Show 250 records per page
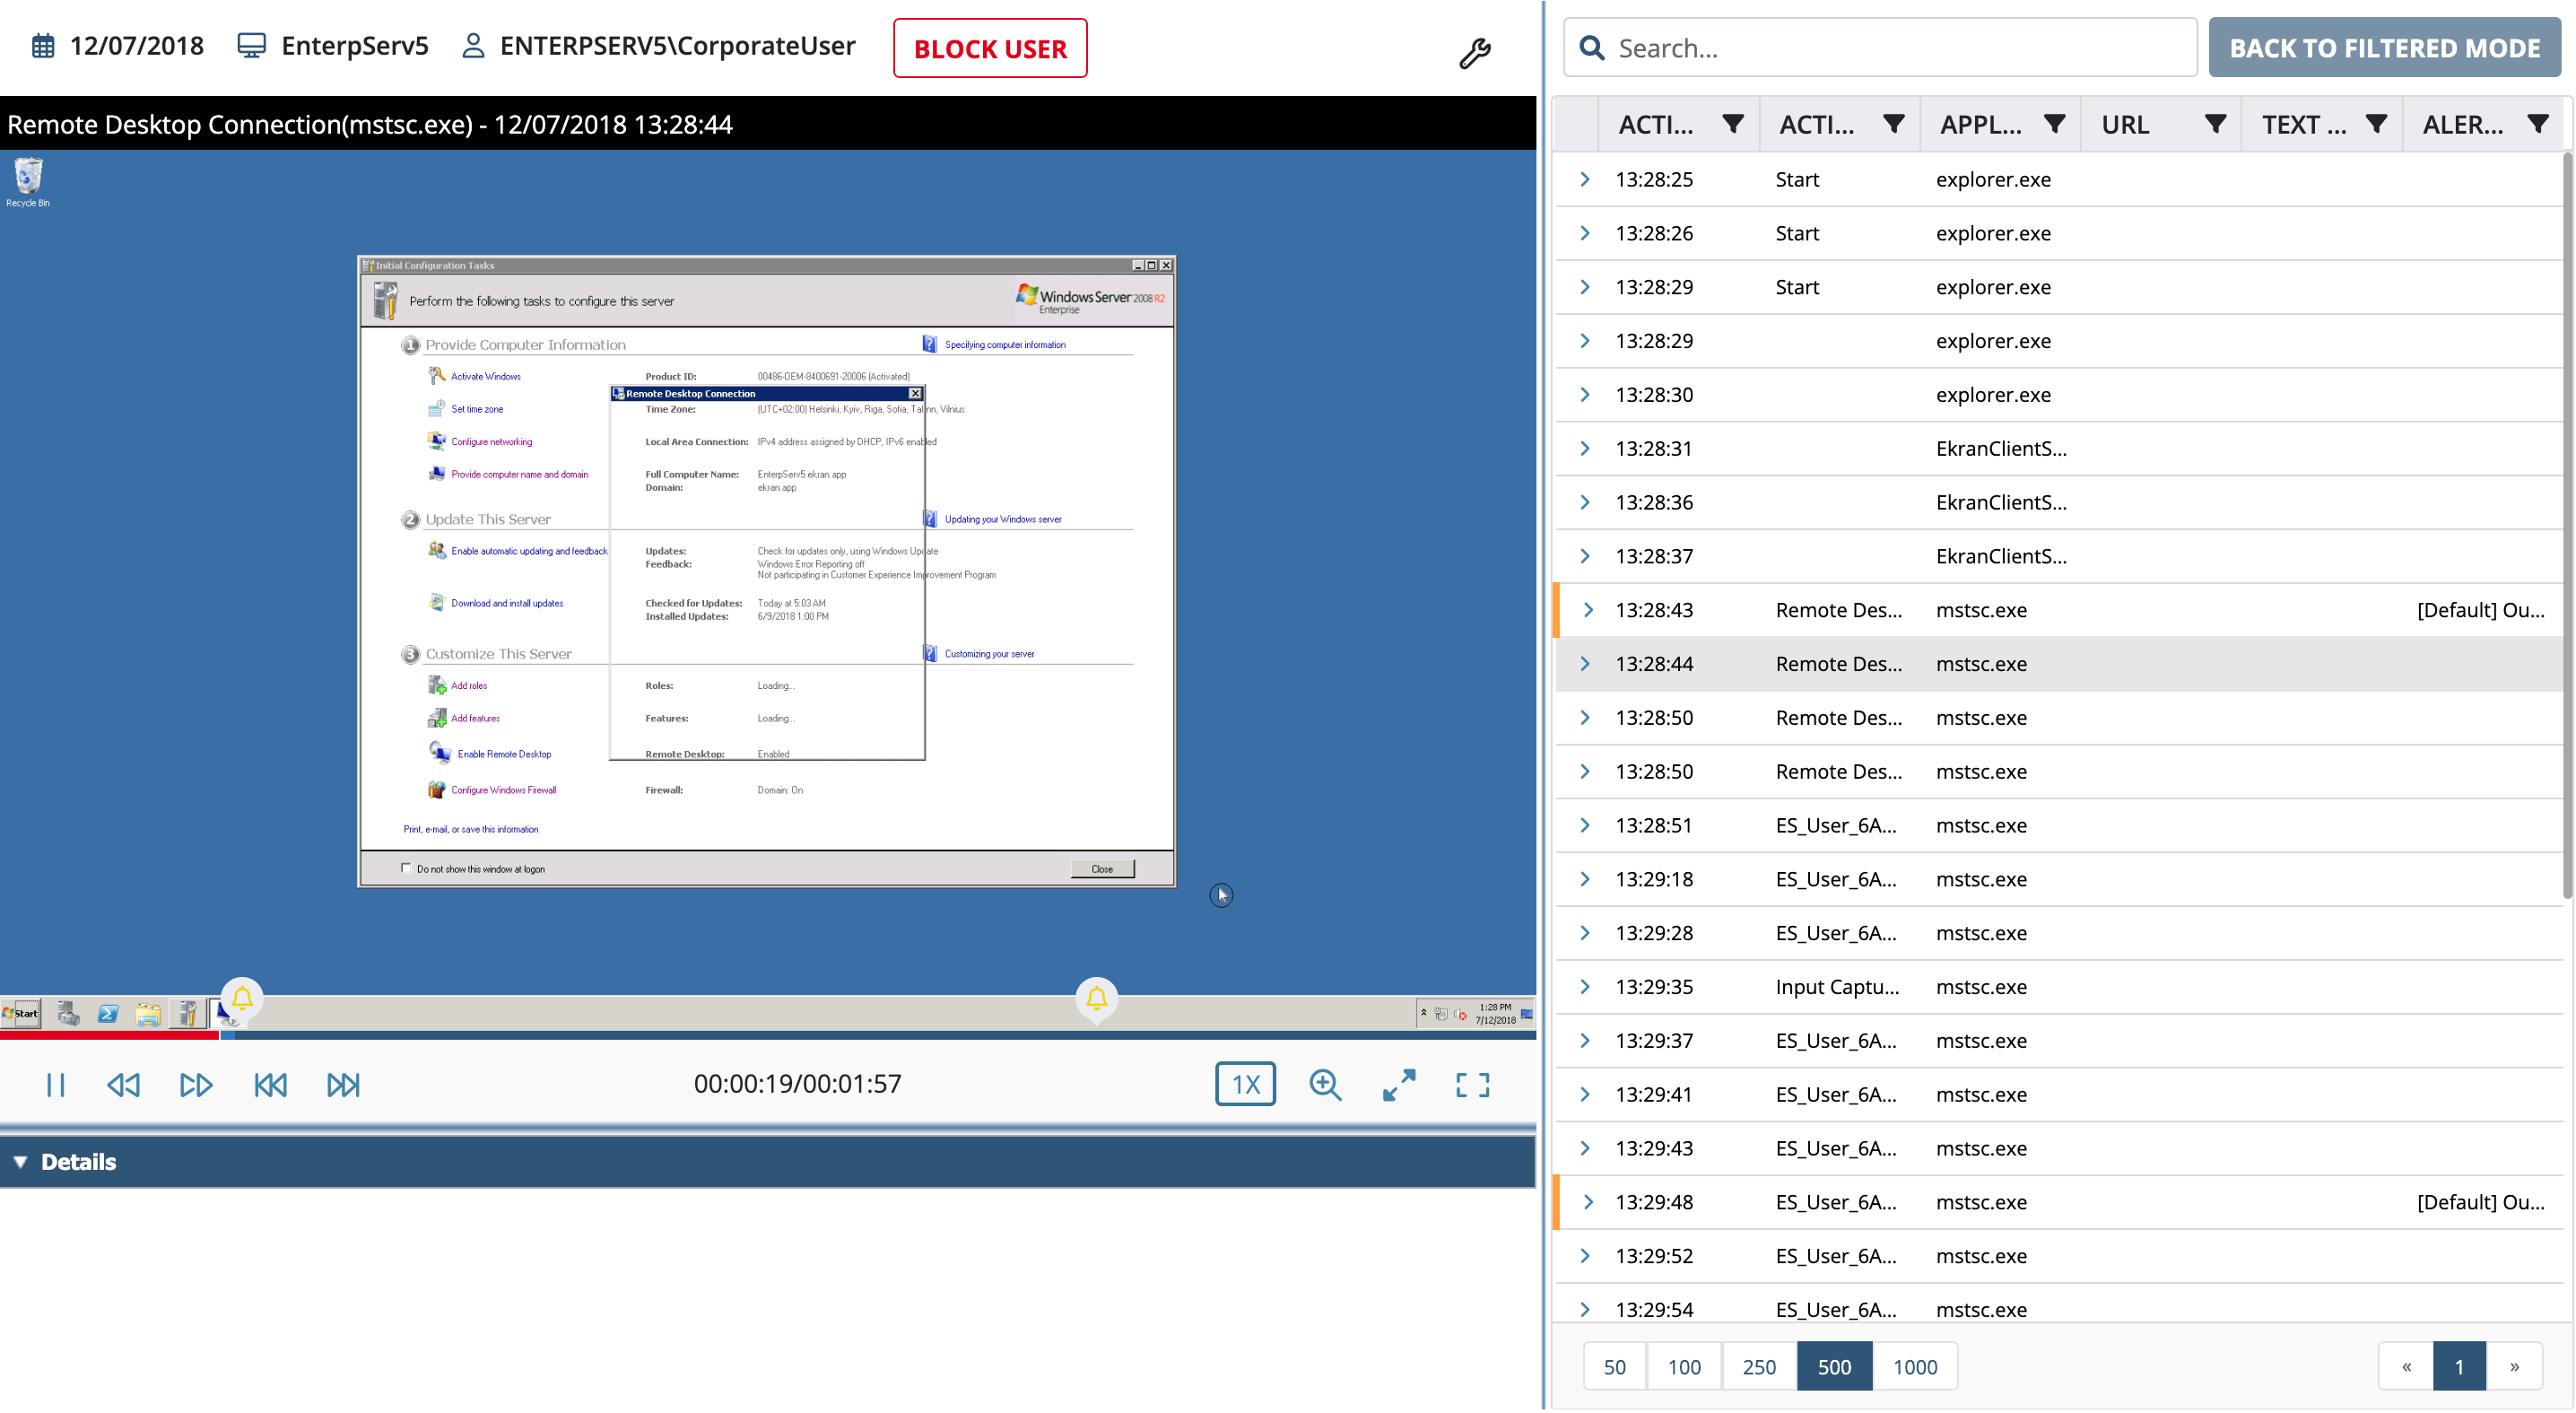 pyautogui.click(x=1759, y=1367)
